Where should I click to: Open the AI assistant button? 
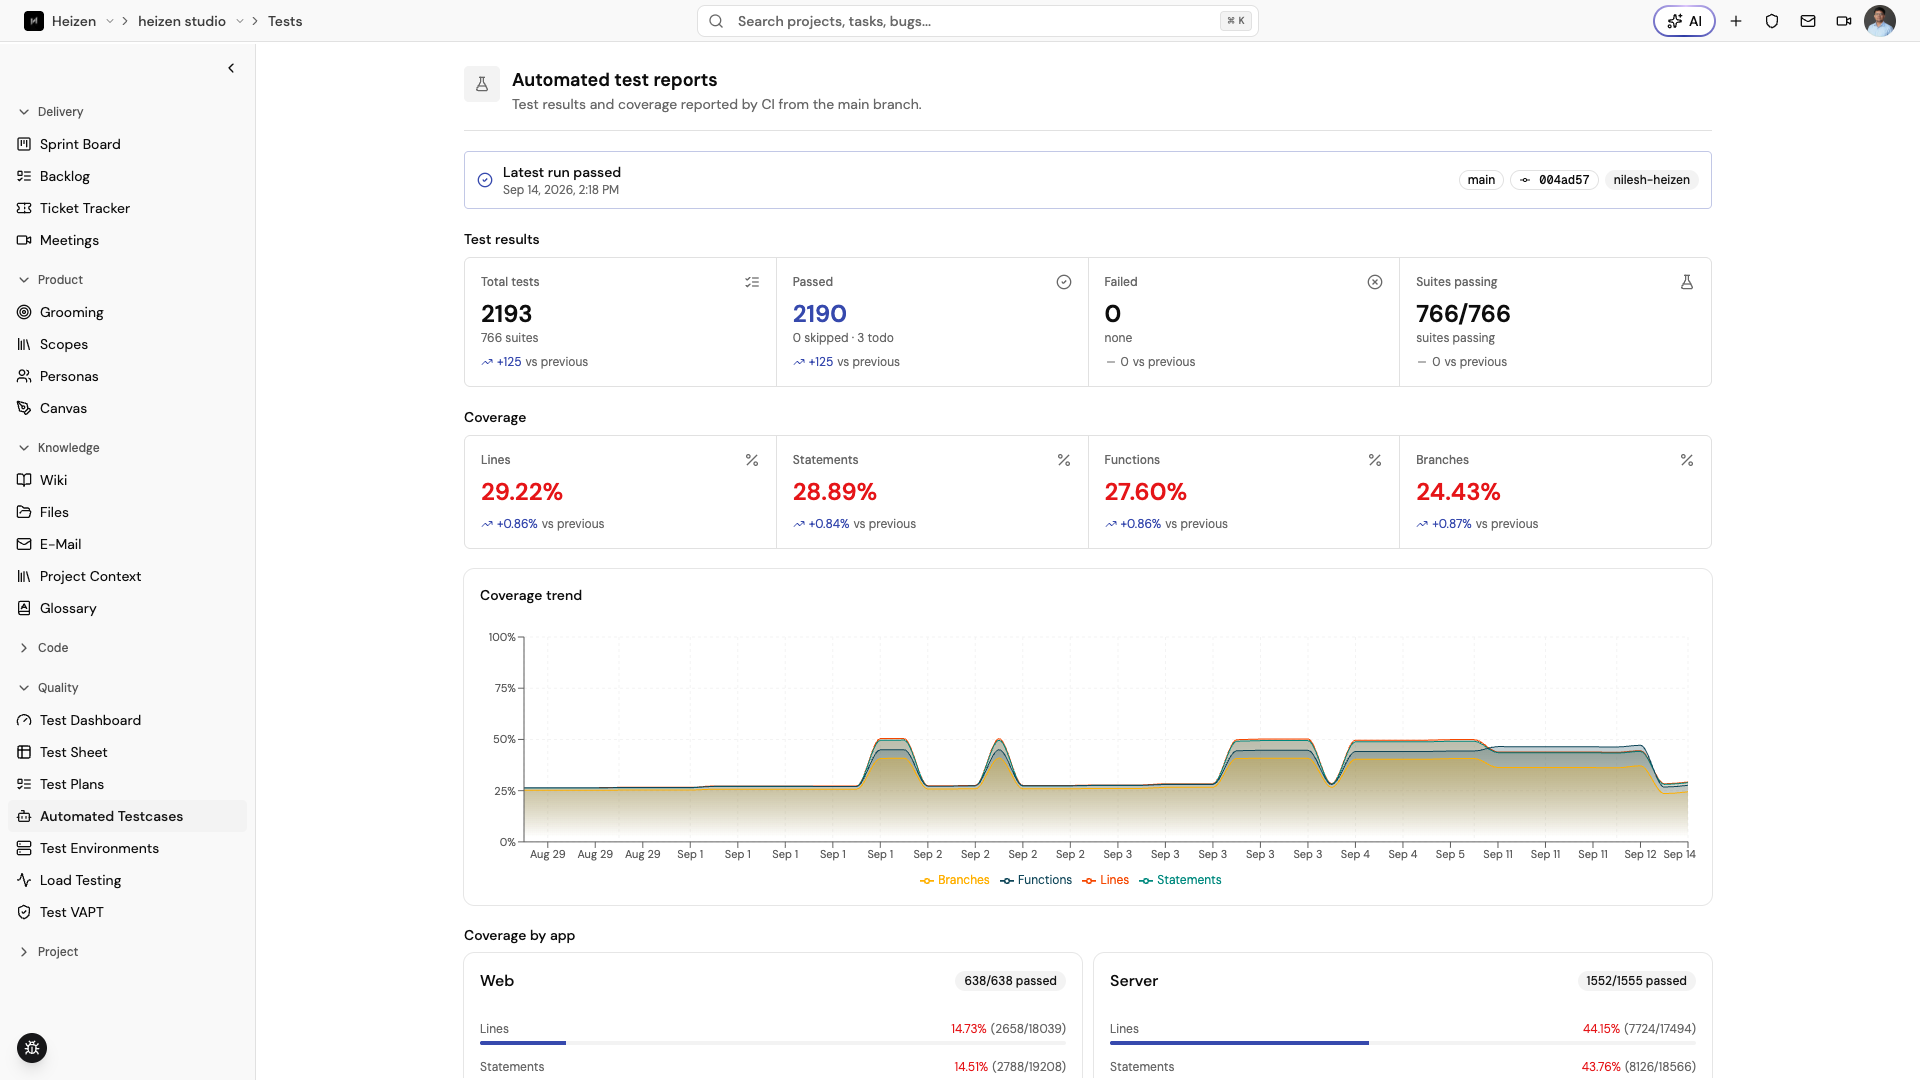point(1684,21)
